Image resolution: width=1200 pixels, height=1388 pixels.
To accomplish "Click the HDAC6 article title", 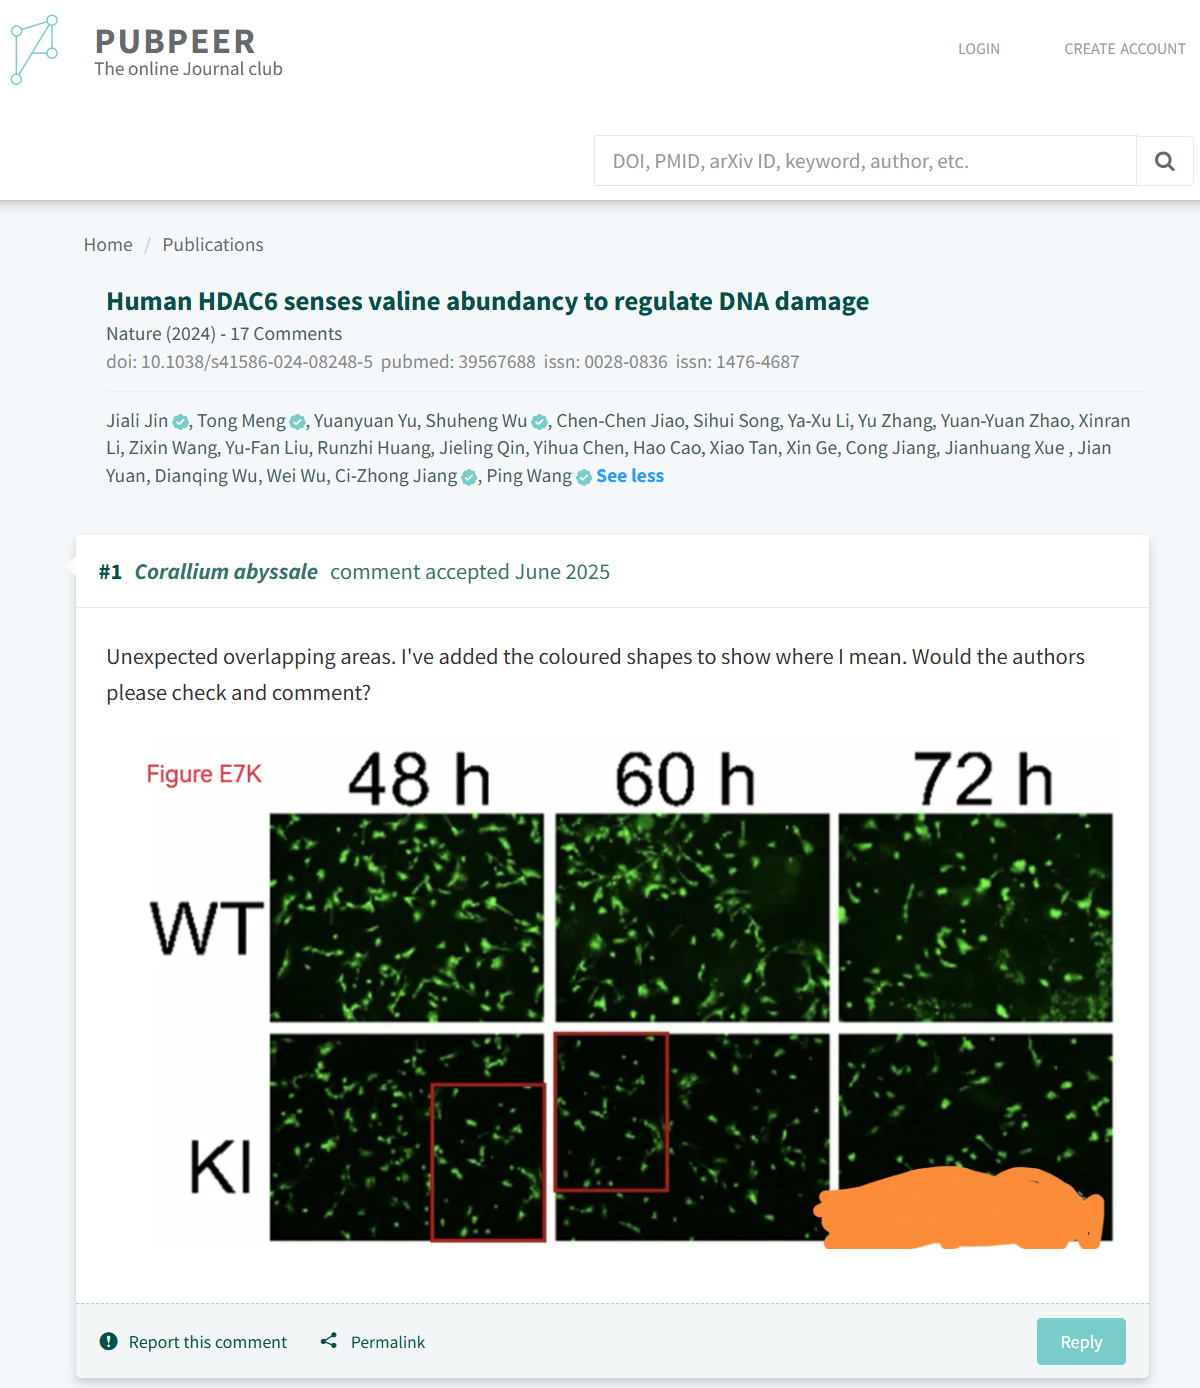I will [x=487, y=301].
